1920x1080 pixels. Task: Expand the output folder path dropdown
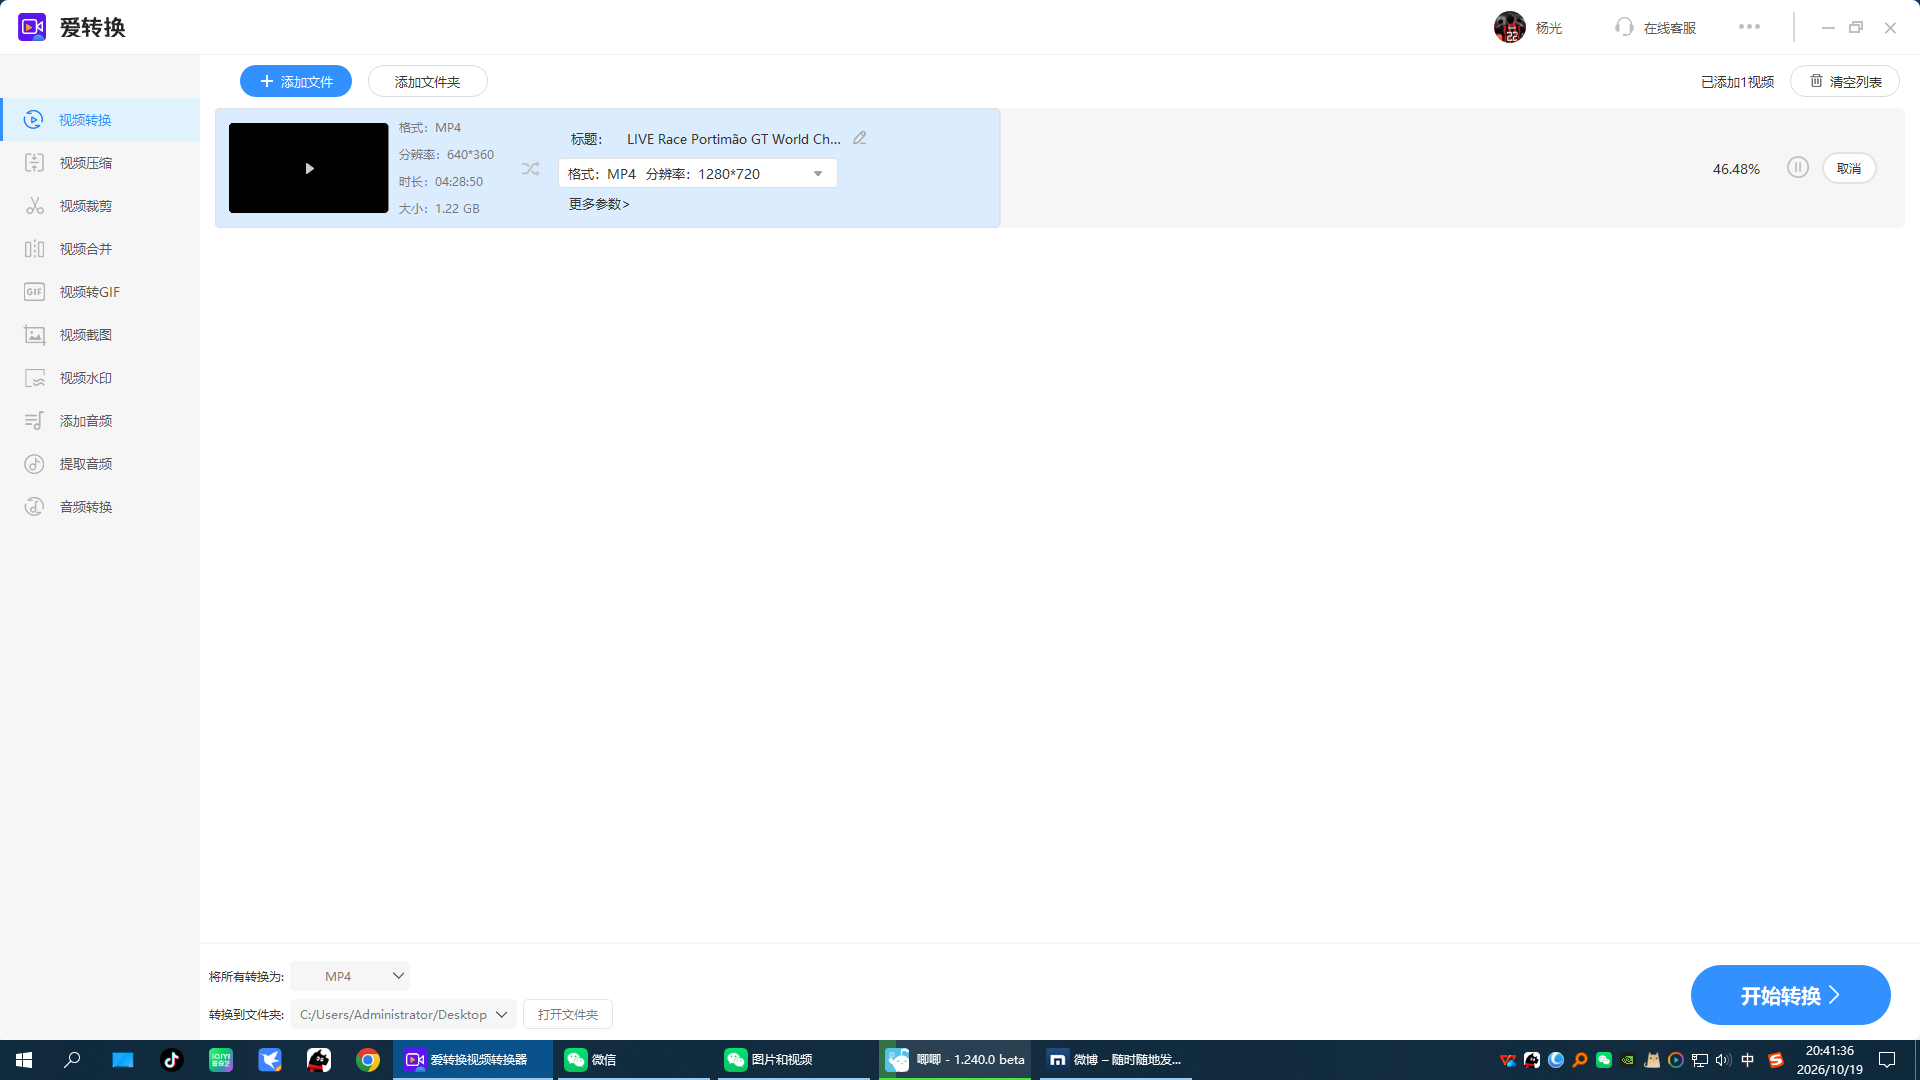[403, 1014]
